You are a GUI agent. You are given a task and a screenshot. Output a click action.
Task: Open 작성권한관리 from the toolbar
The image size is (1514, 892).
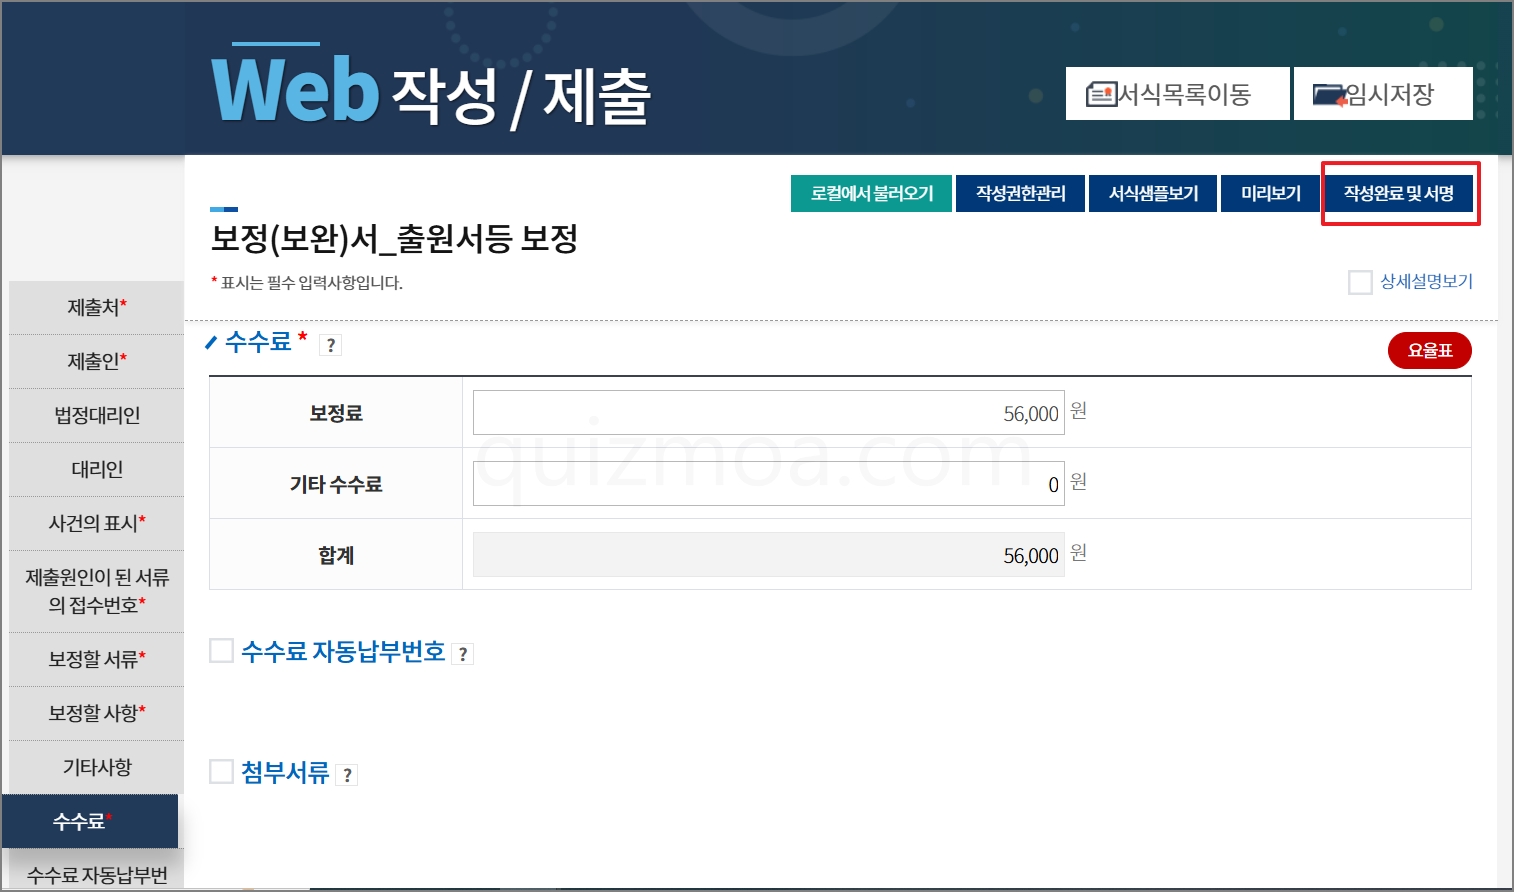tap(1020, 193)
